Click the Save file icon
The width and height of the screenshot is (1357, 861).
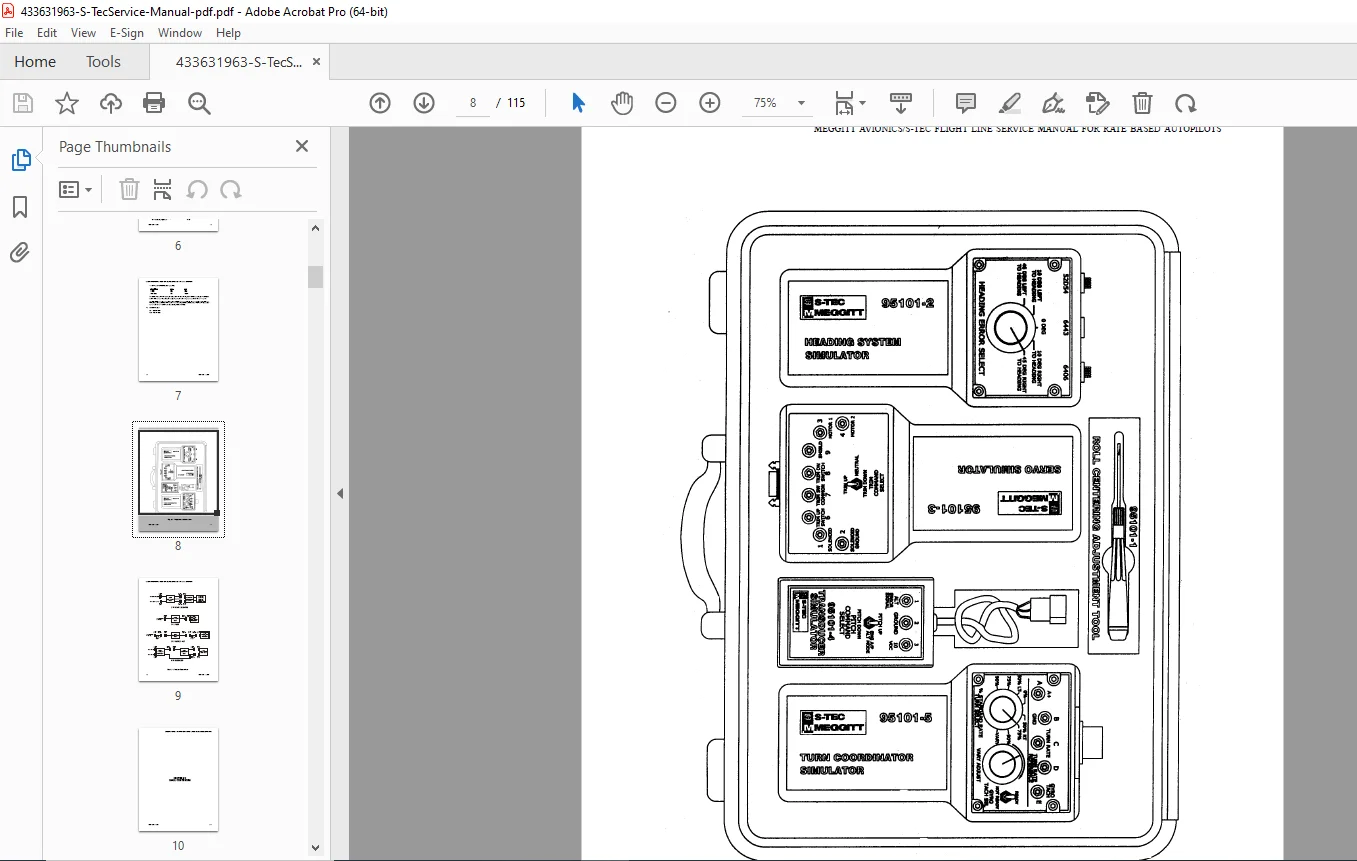pyautogui.click(x=22, y=103)
